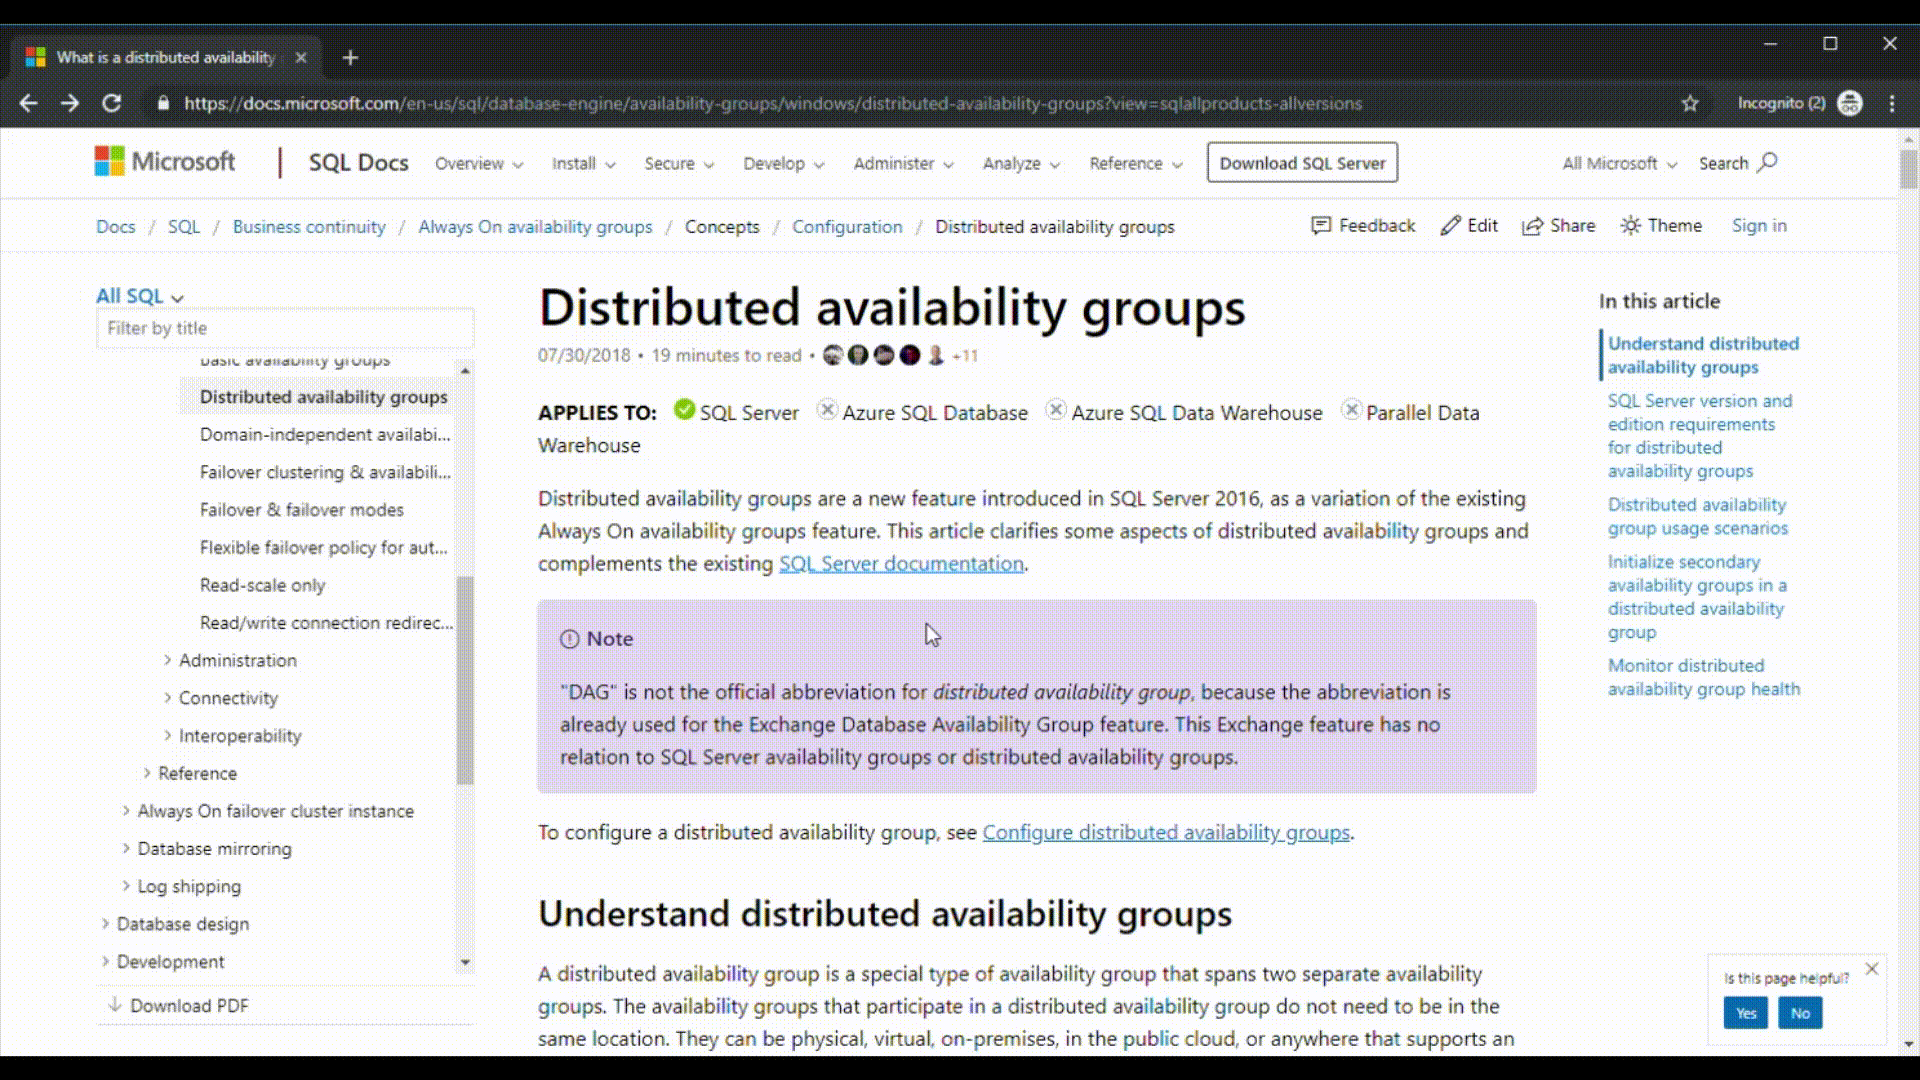This screenshot has width=1920, height=1080.
Task: Click the SQL Server green checkmark applicability icon
Action: [683, 411]
